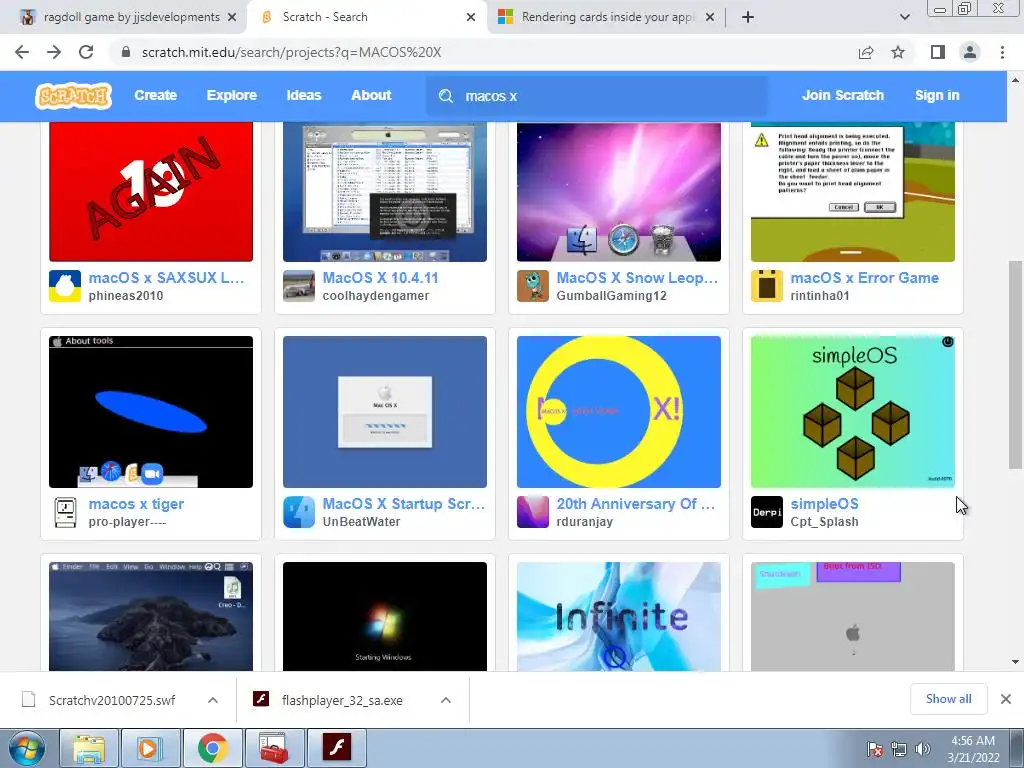Click the page vertical scrollbar thumb

pos(1015,364)
